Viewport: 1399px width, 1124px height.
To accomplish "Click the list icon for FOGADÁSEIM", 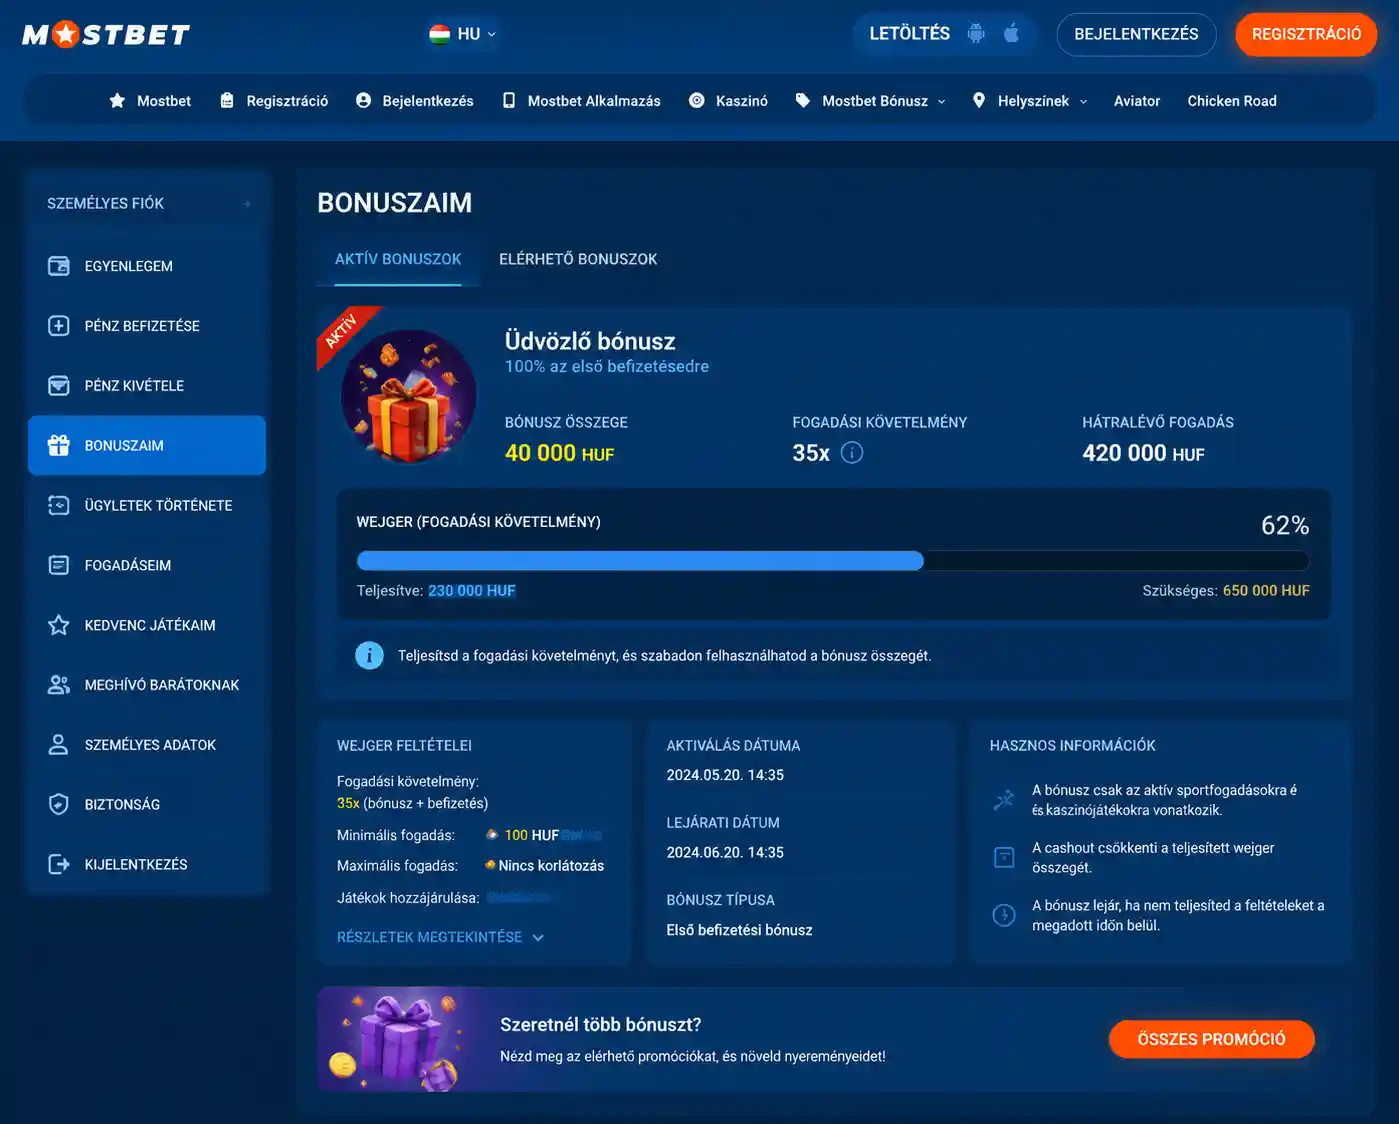I will click(x=59, y=566).
